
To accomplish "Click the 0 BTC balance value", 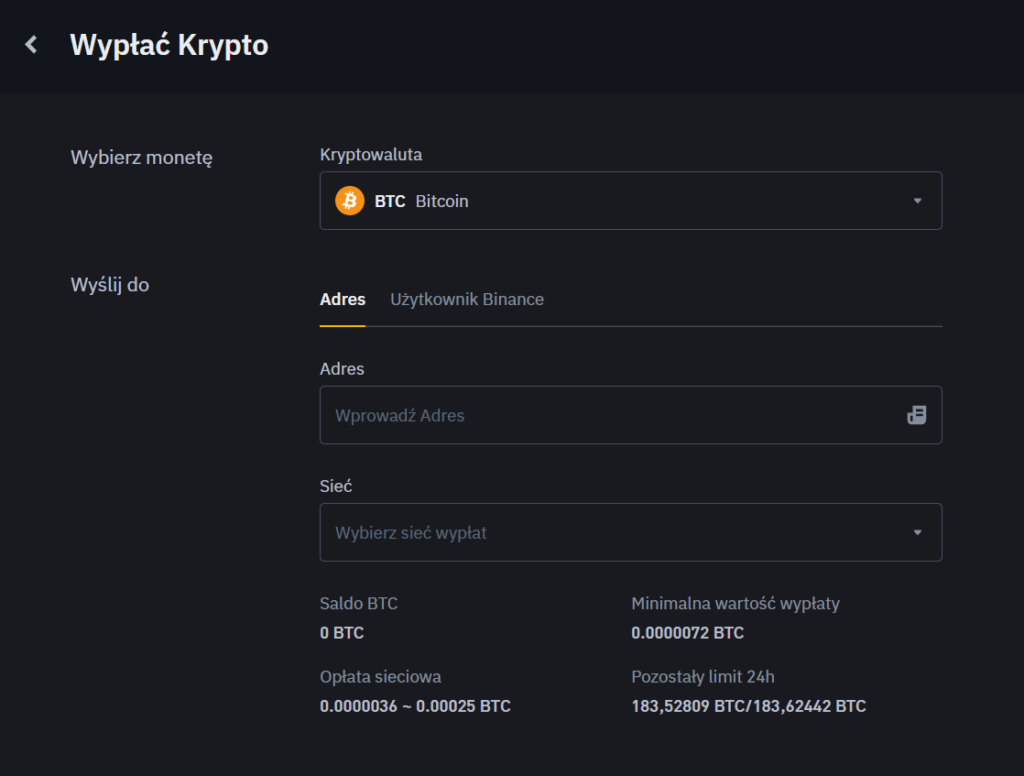I will 342,633.
